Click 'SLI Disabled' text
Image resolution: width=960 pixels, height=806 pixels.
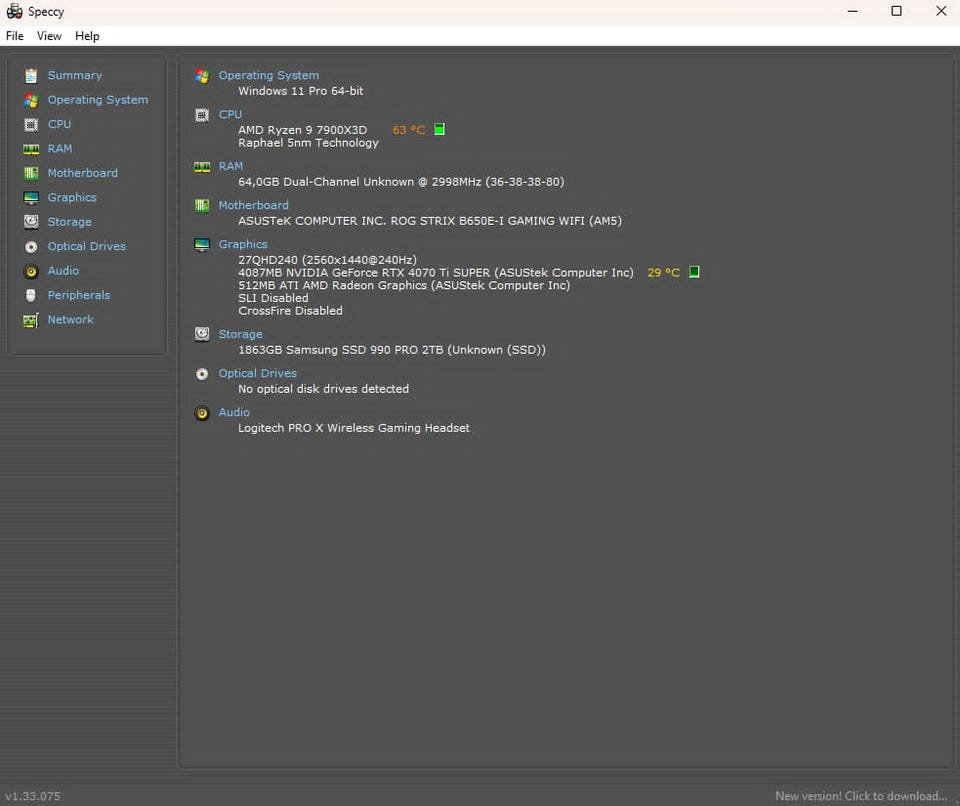(x=273, y=298)
